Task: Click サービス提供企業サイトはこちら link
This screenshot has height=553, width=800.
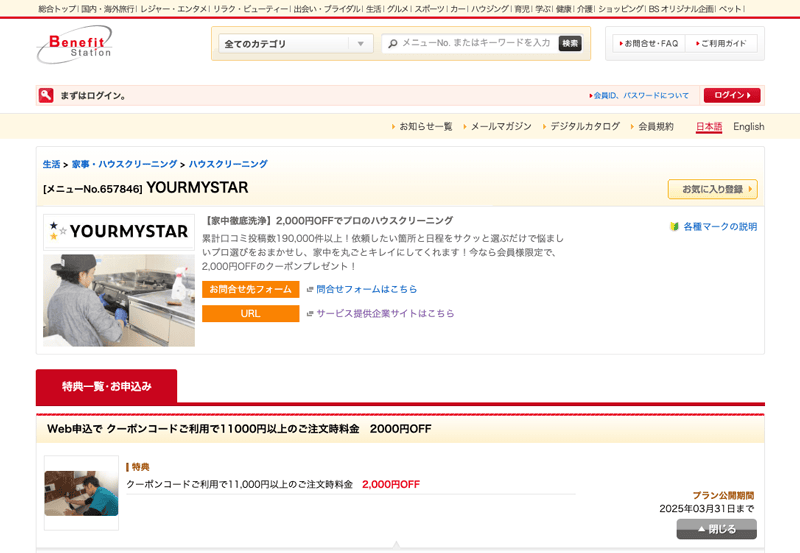Action: pyautogui.click(x=385, y=314)
